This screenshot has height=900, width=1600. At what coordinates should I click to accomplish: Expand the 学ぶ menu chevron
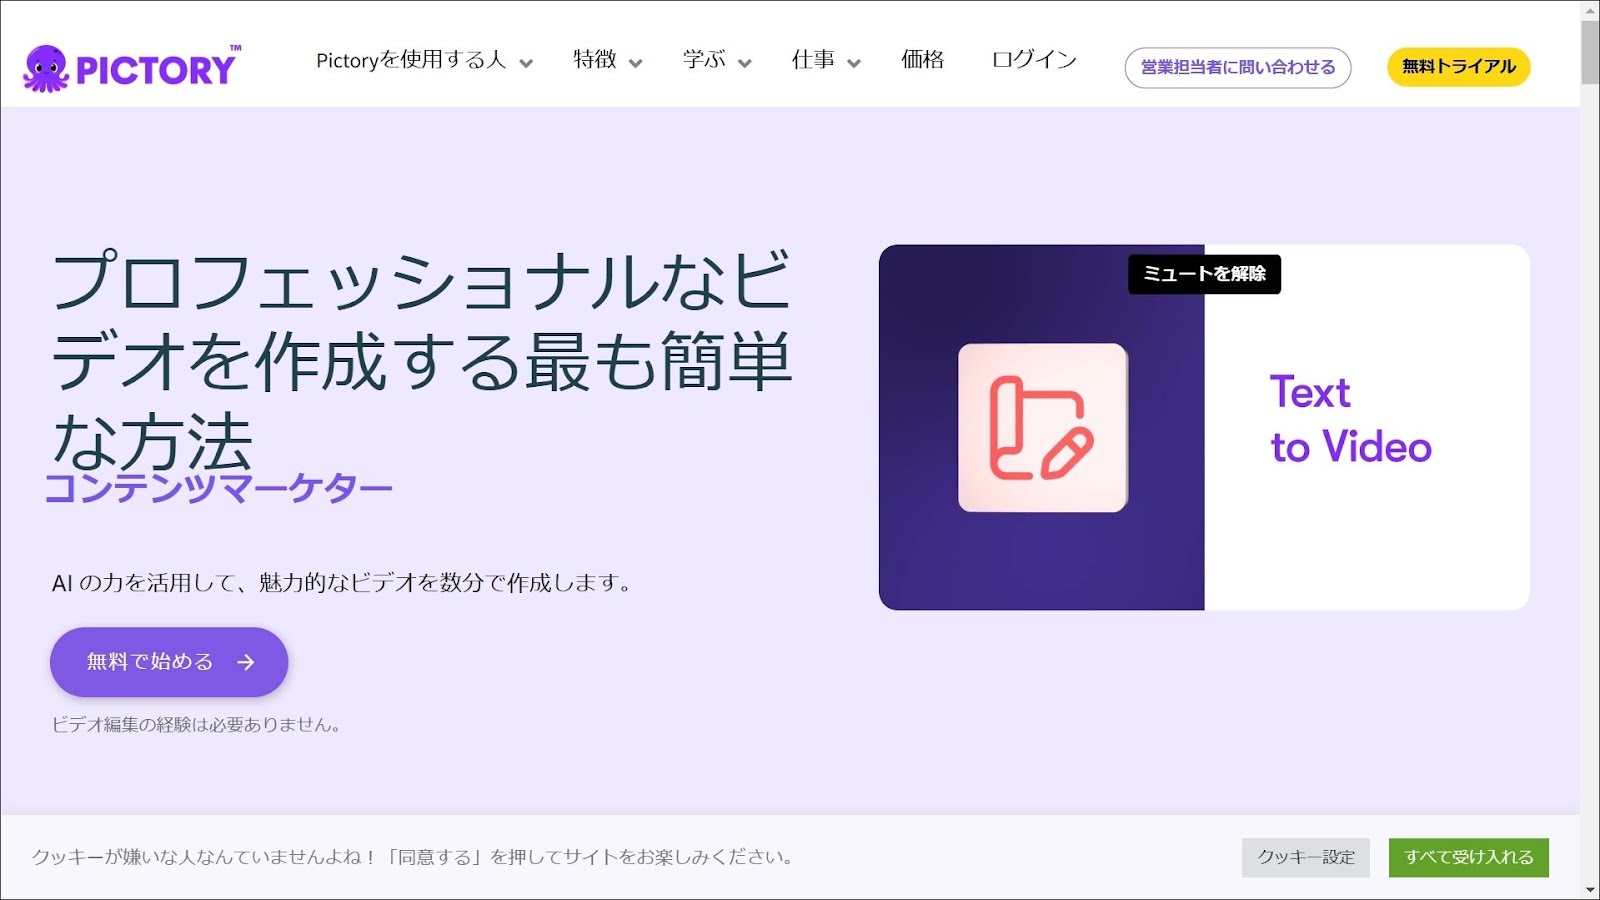click(744, 63)
